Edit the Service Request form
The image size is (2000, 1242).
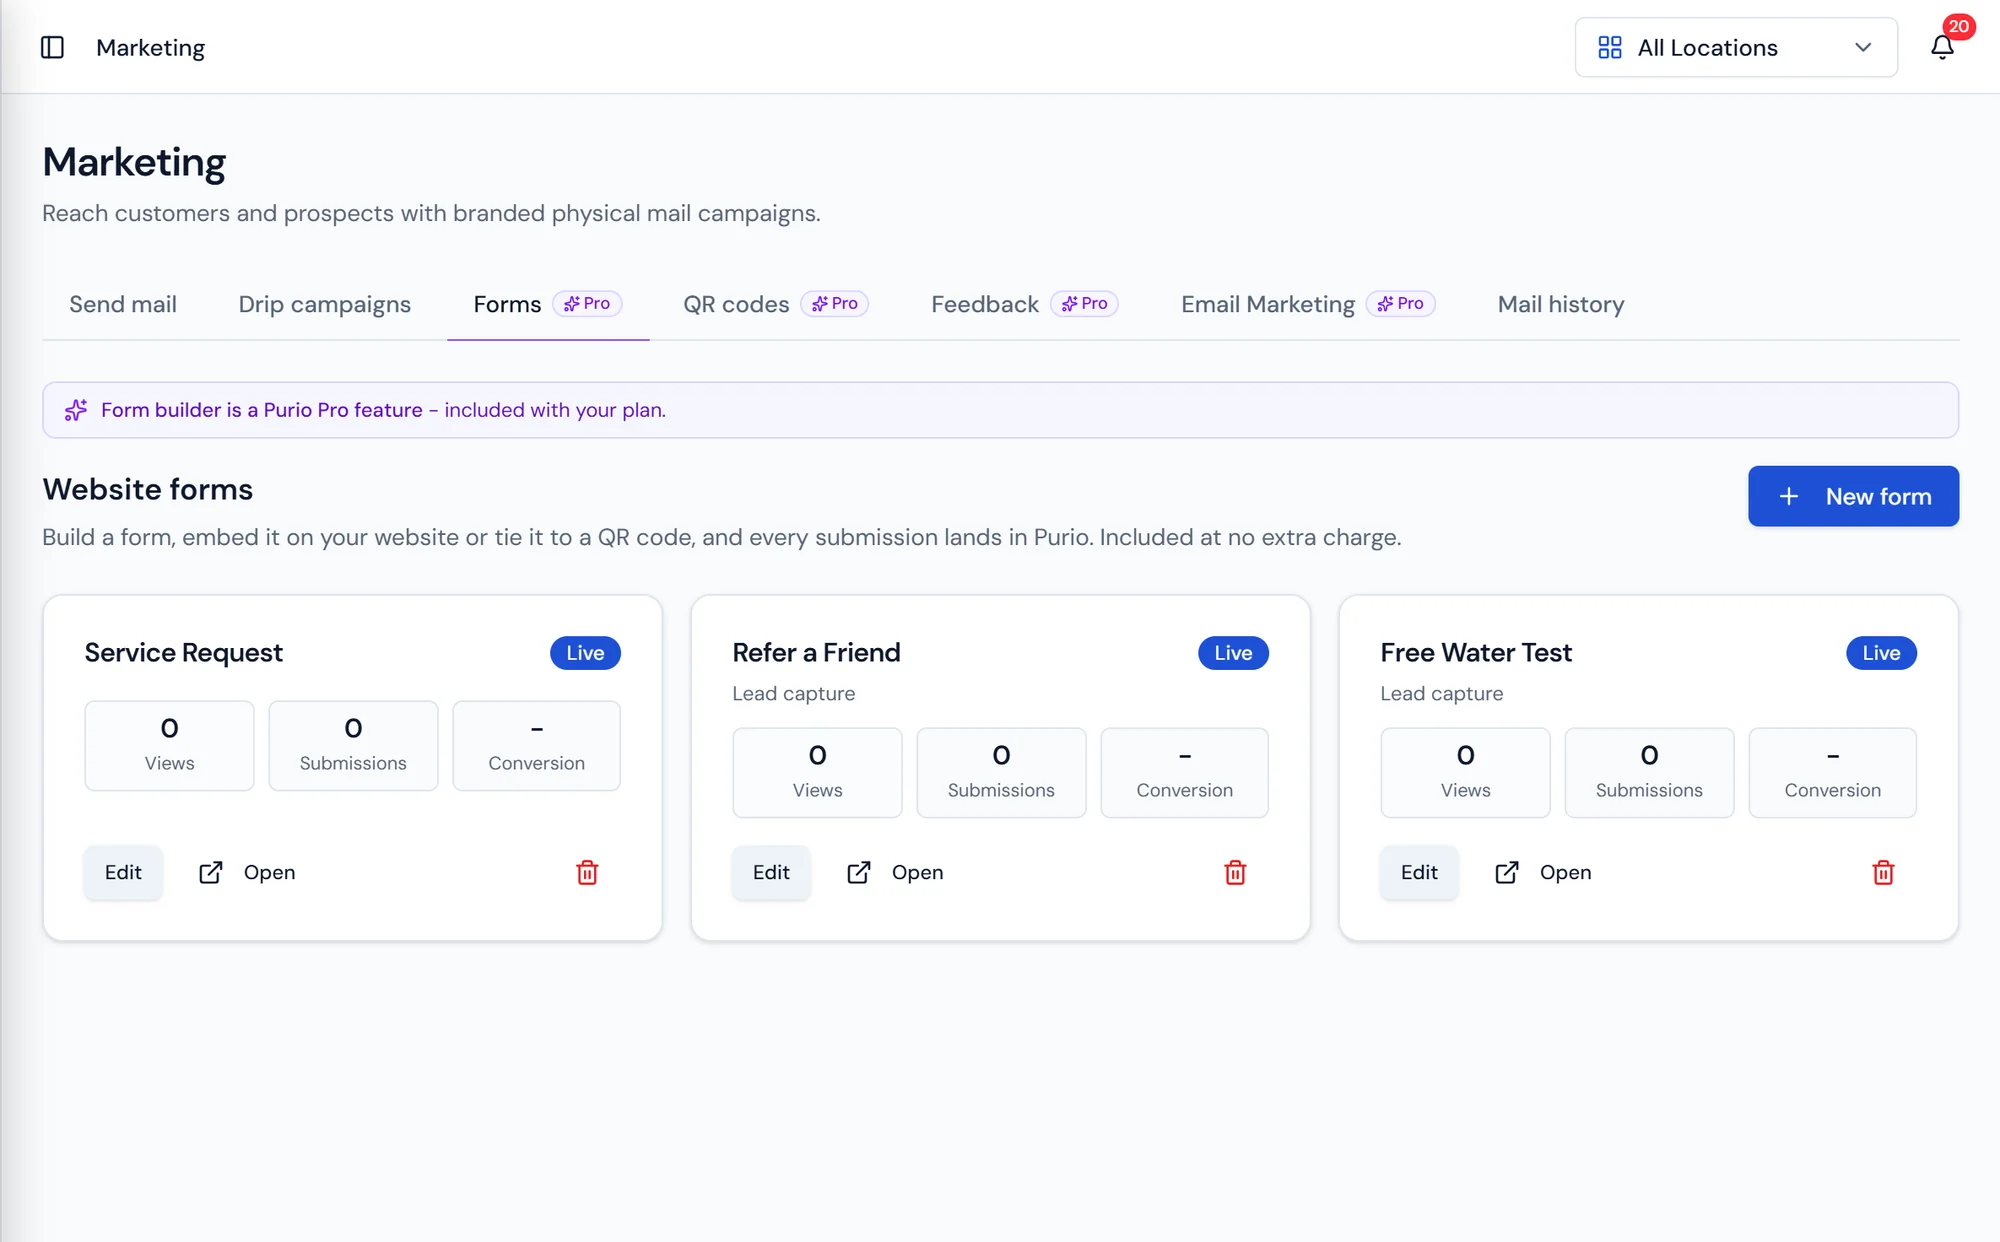point(123,872)
